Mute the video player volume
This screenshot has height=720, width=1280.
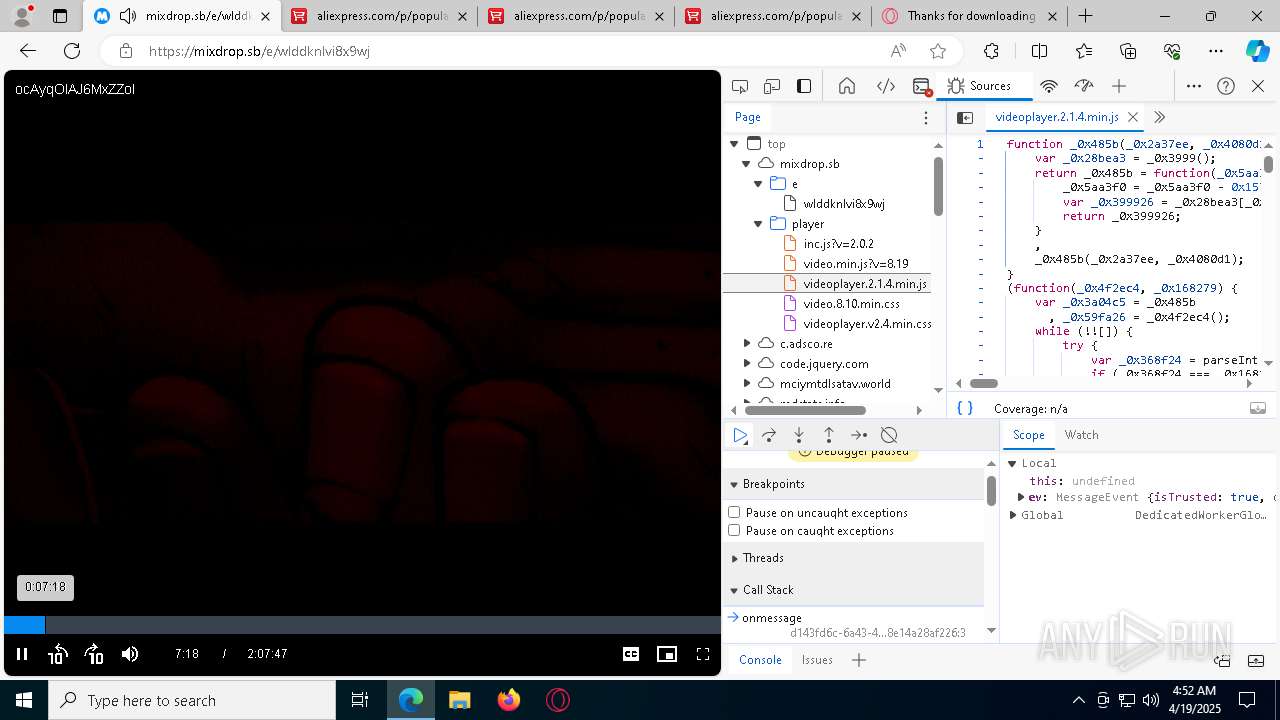[130, 654]
